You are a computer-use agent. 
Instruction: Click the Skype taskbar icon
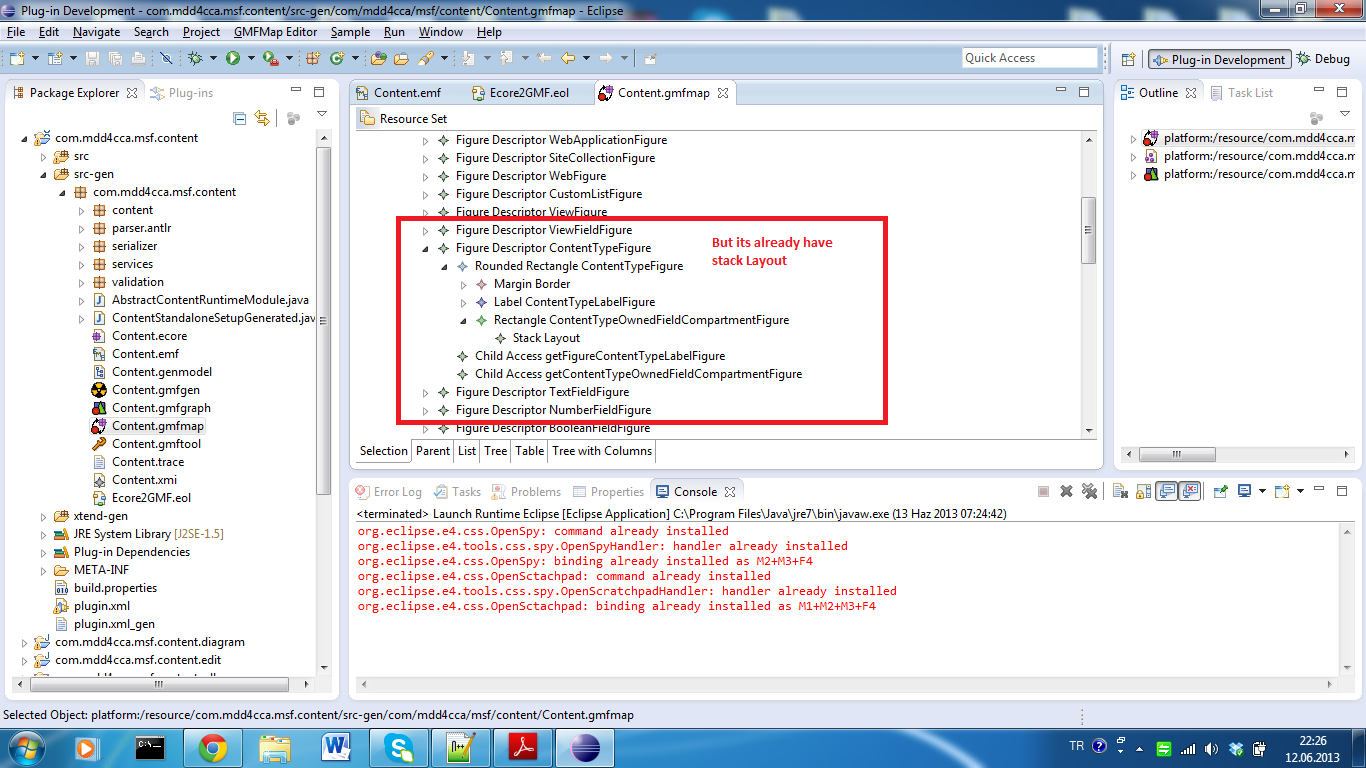coord(399,747)
